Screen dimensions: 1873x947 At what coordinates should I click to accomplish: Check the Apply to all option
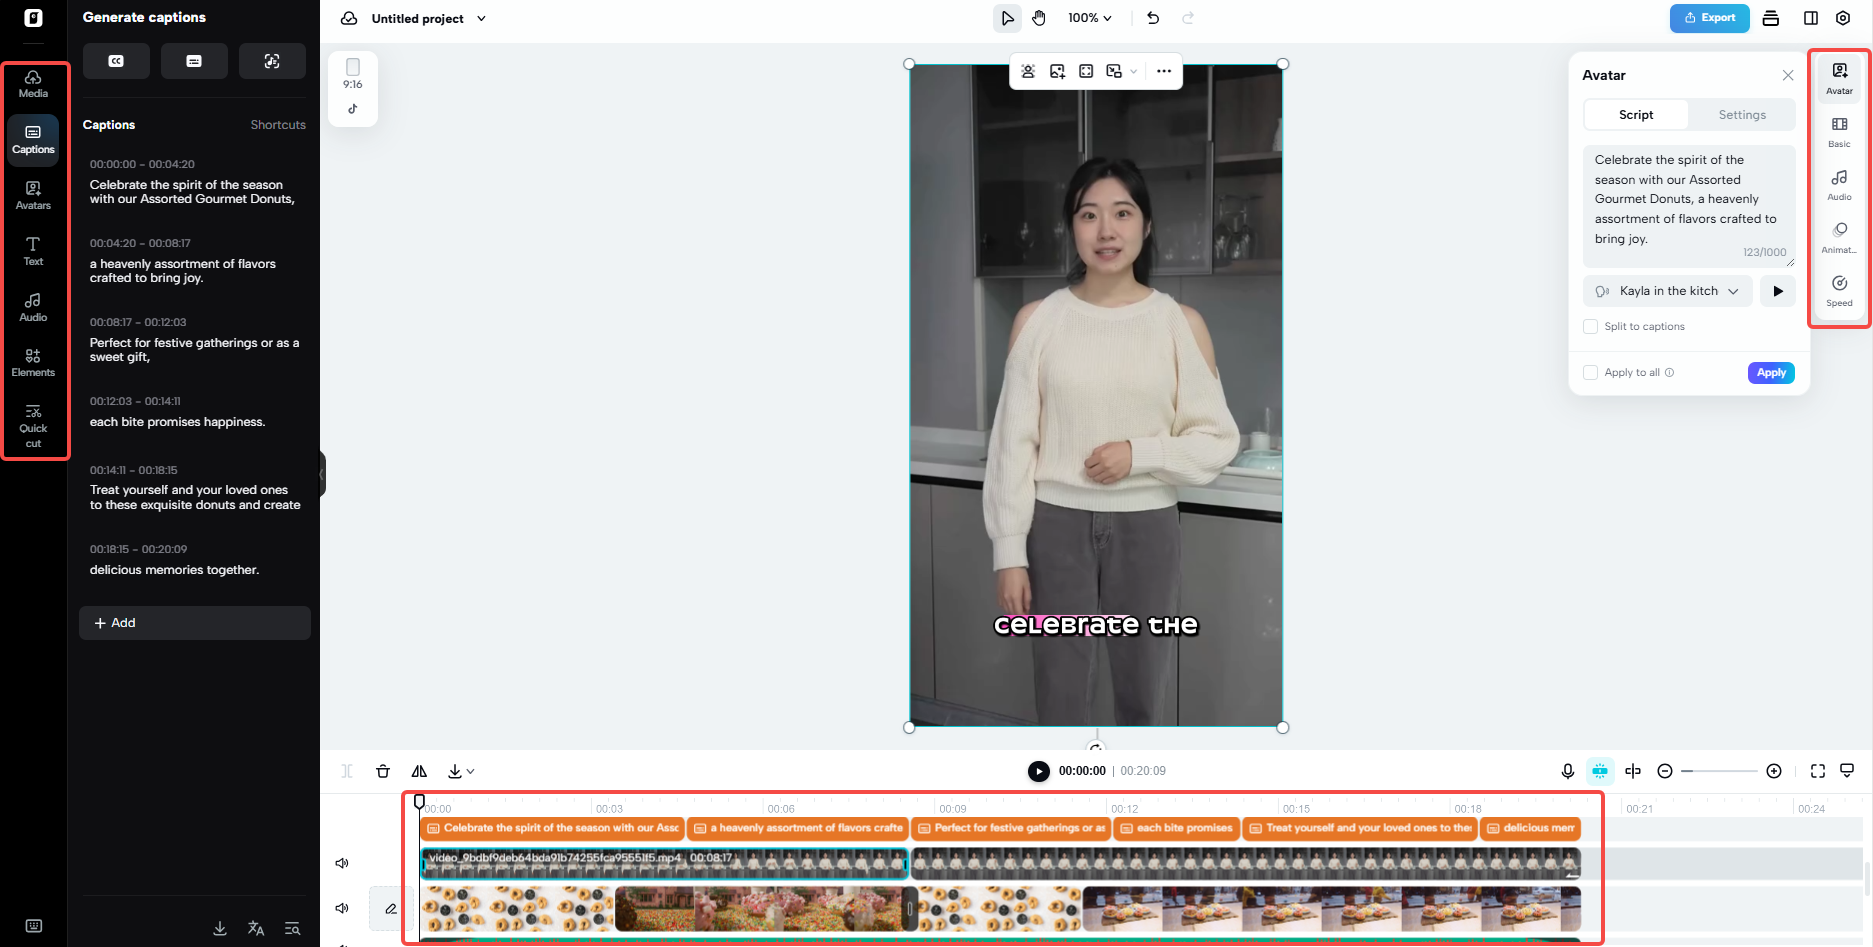click(1590, 371)
